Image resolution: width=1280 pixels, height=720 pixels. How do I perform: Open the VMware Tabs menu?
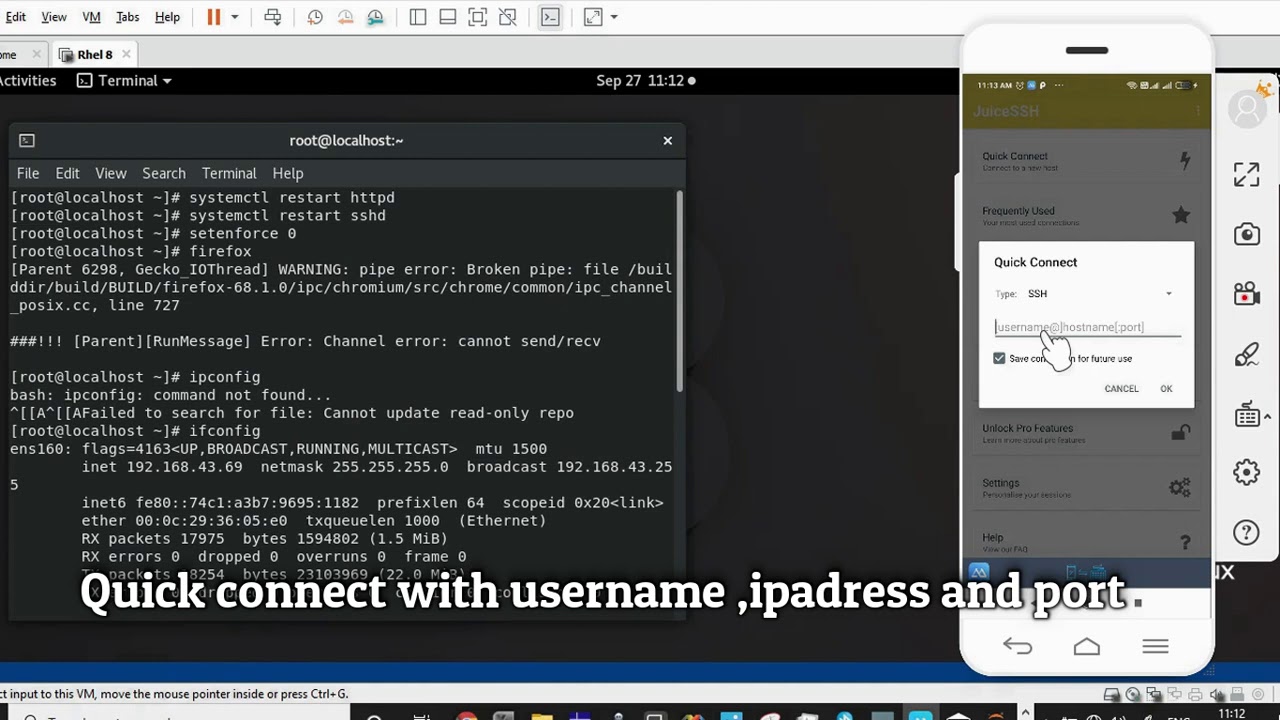point(128,17)
